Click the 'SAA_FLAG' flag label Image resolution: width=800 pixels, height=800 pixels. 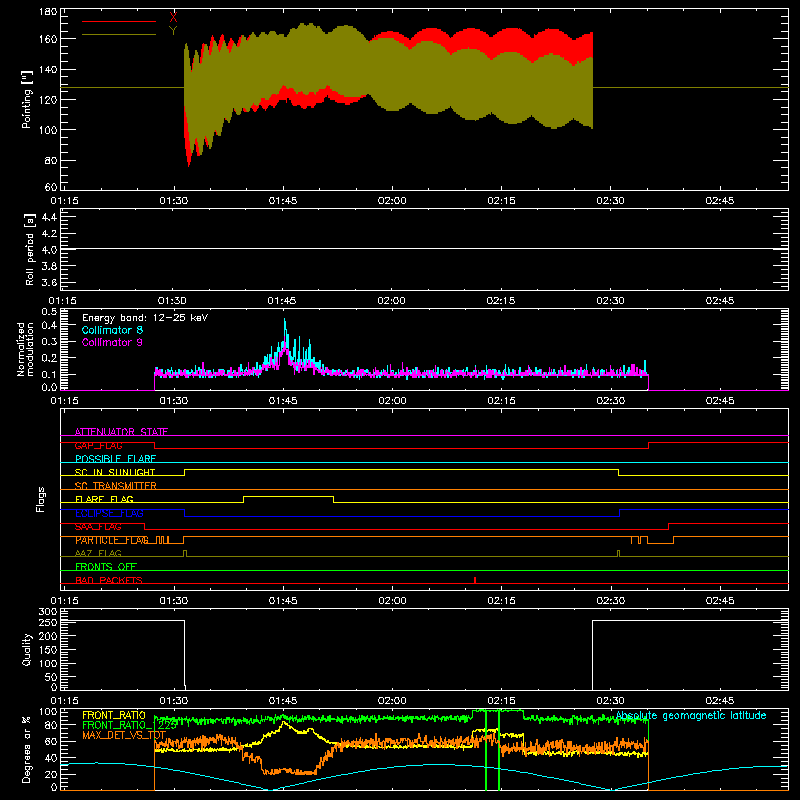click(x=98, y=527)
